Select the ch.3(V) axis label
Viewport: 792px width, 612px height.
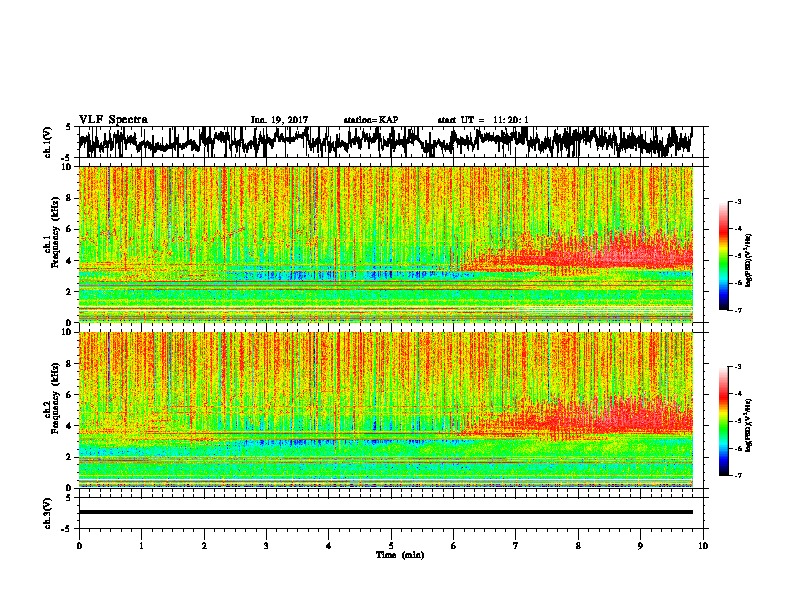pyautogui.click(x=48, y=513)
